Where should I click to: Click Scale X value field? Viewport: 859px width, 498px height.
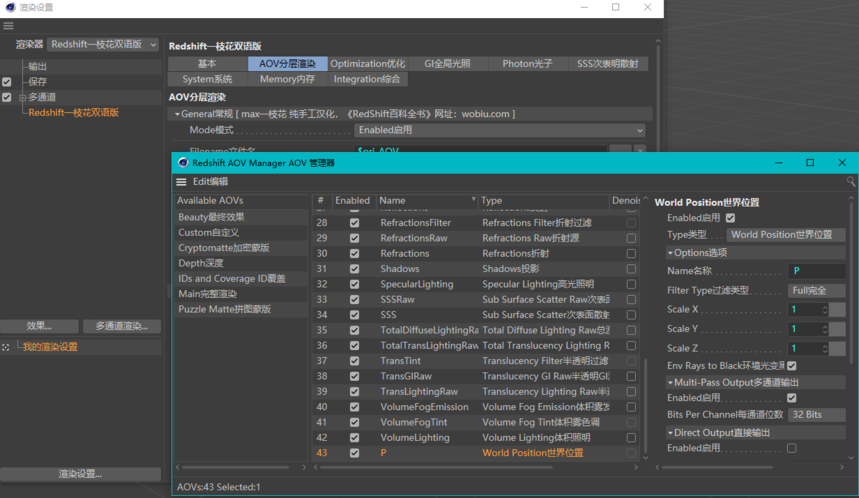tap(804, 310)
